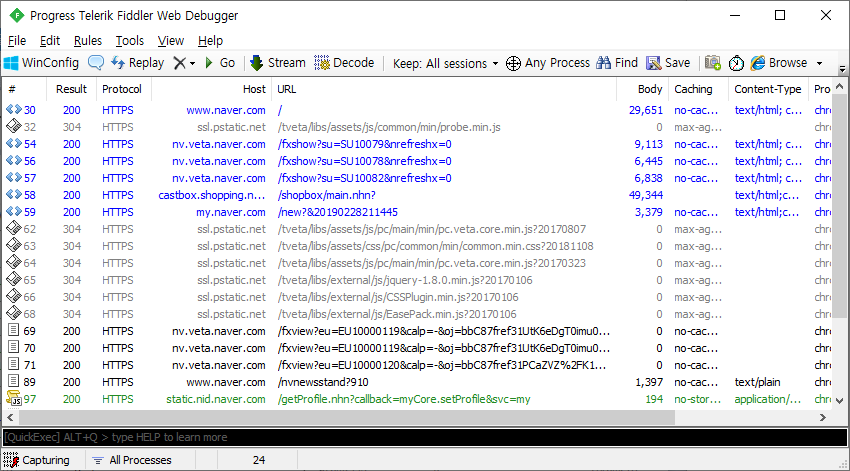Click the vertical scrollbar down arrow
The height and width of the screenshot is (471, 850).
pyautogui.click(x=839, y=401)
